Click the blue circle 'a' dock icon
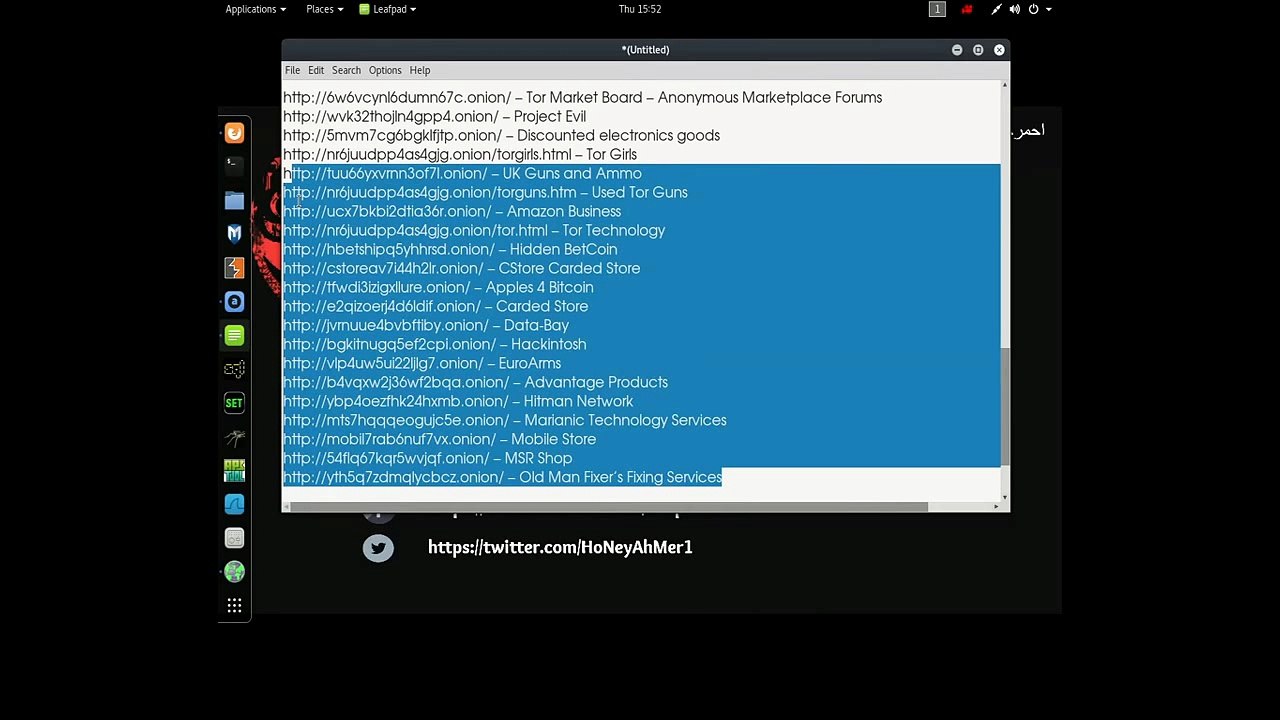This screenshot has height=720, width=1280. (x=234, y=301)
